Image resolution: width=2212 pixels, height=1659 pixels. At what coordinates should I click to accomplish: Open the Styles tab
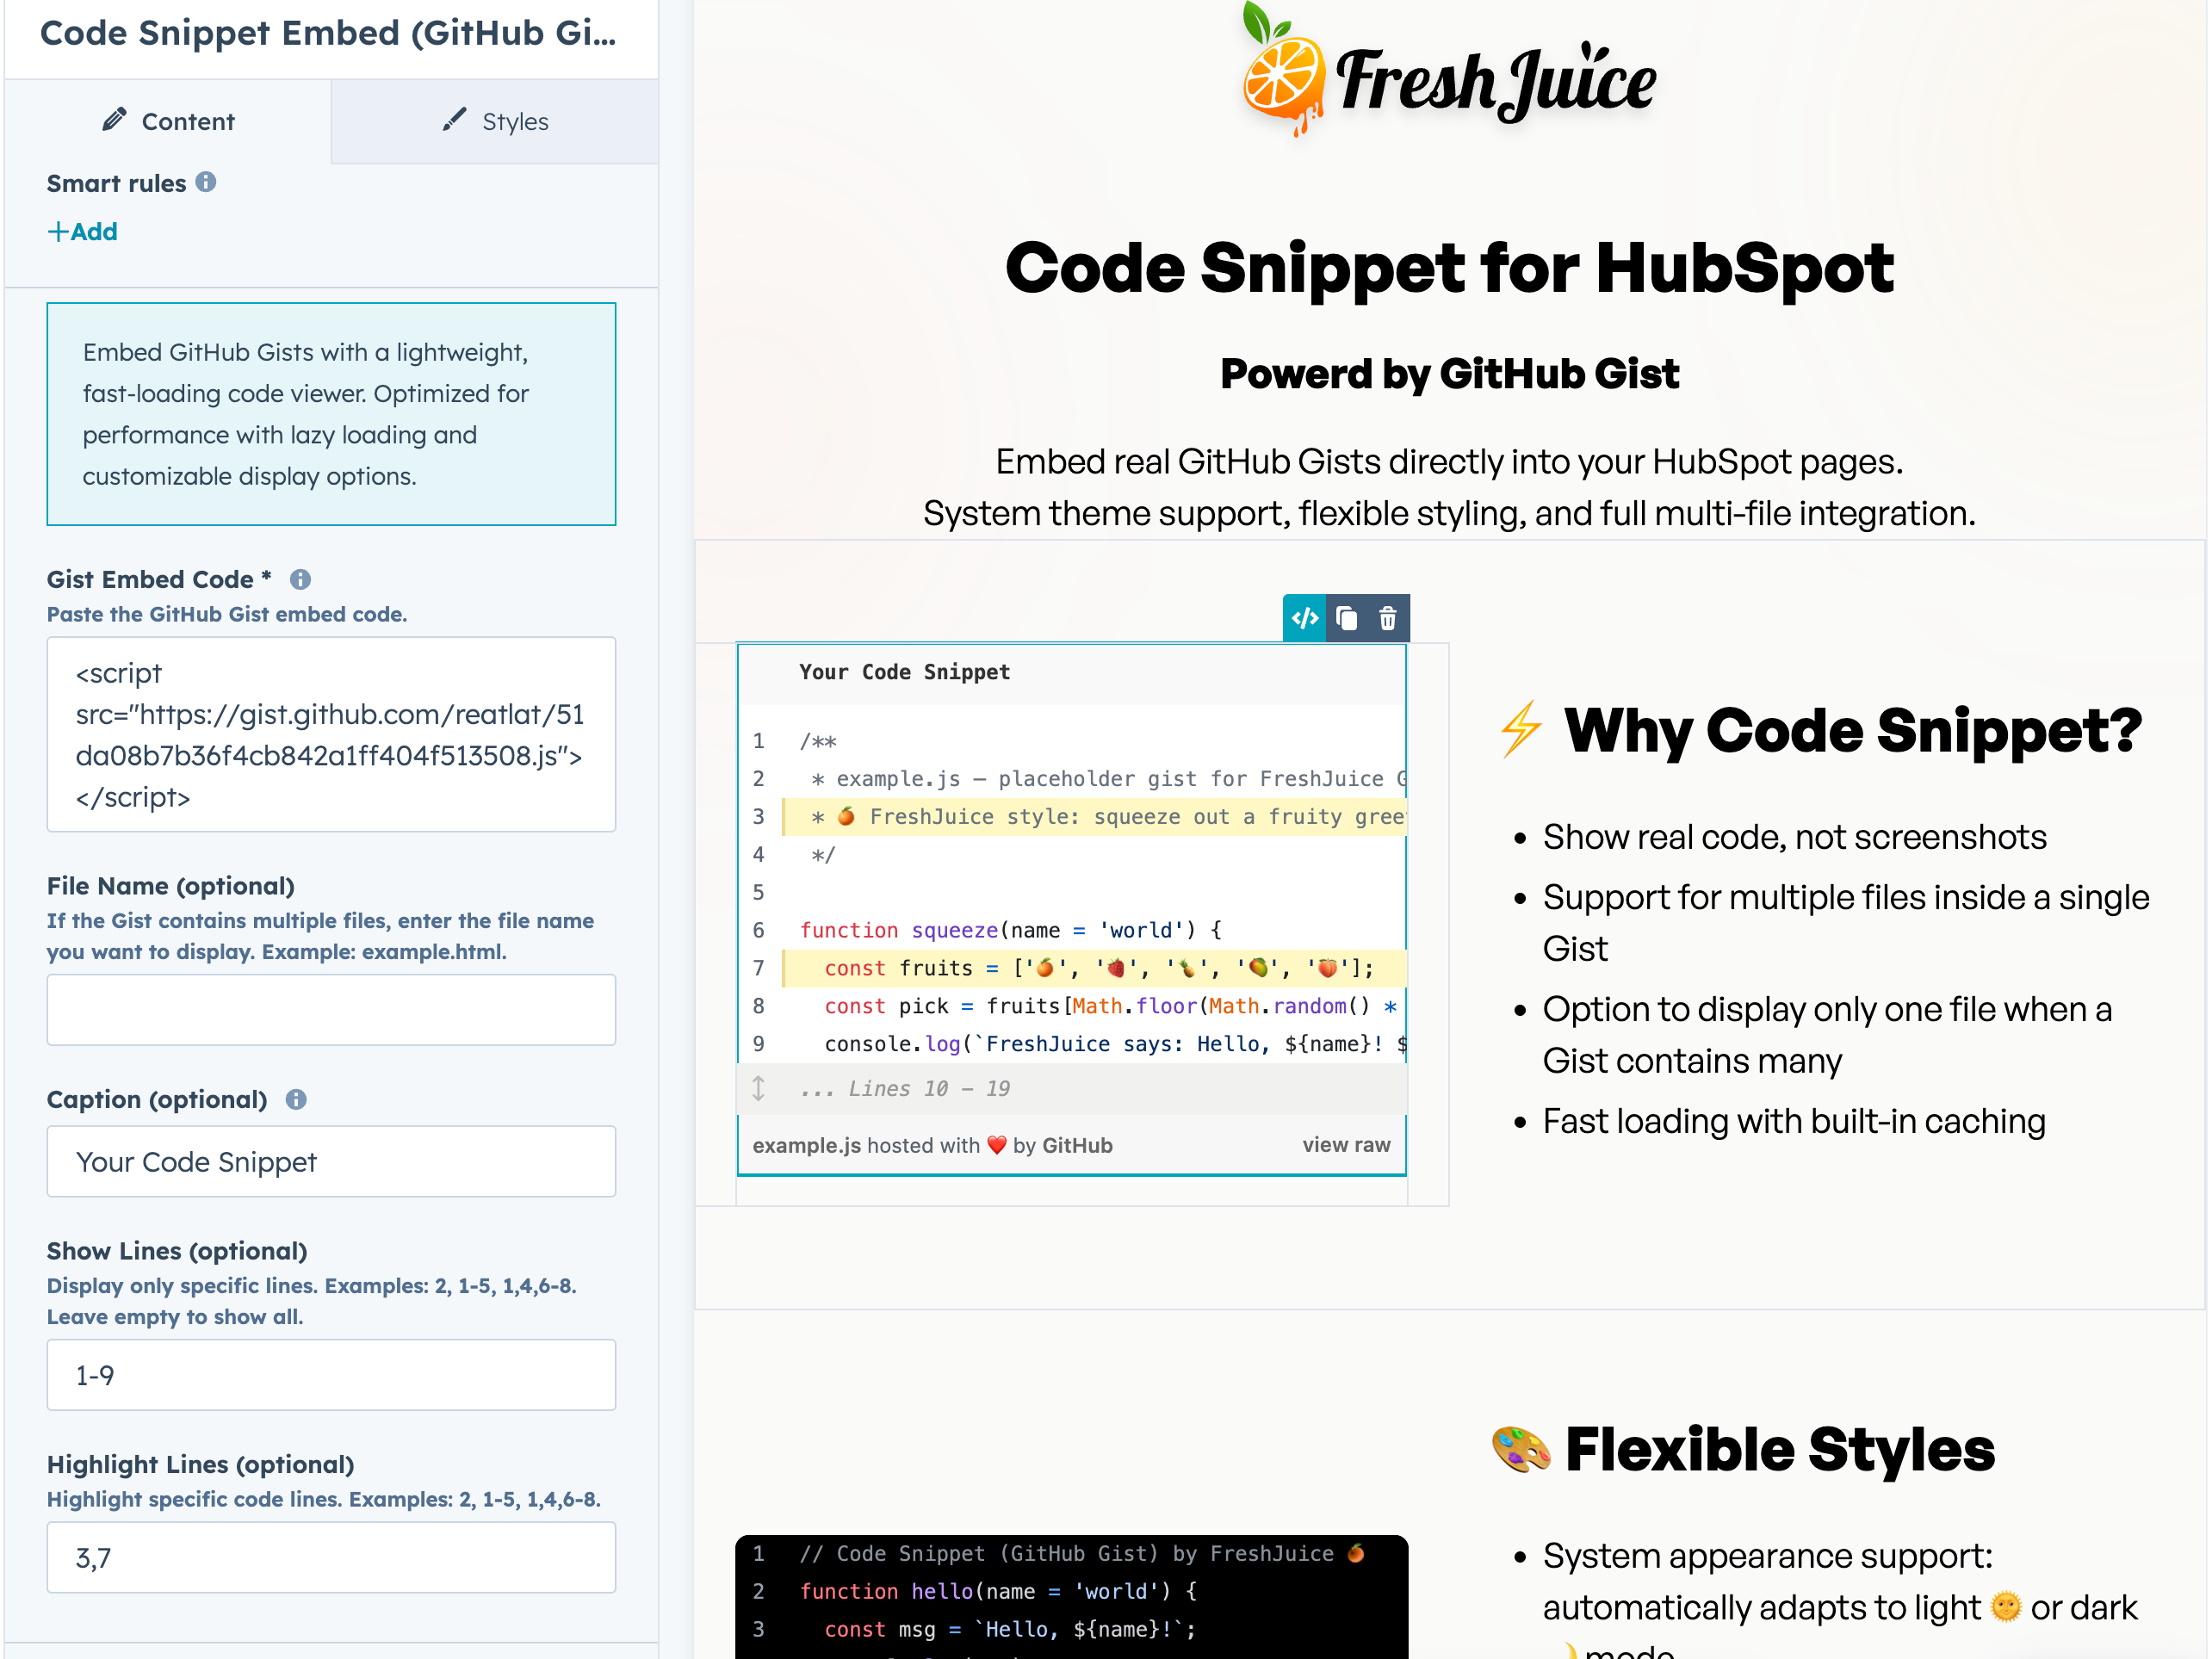point(495,121)
